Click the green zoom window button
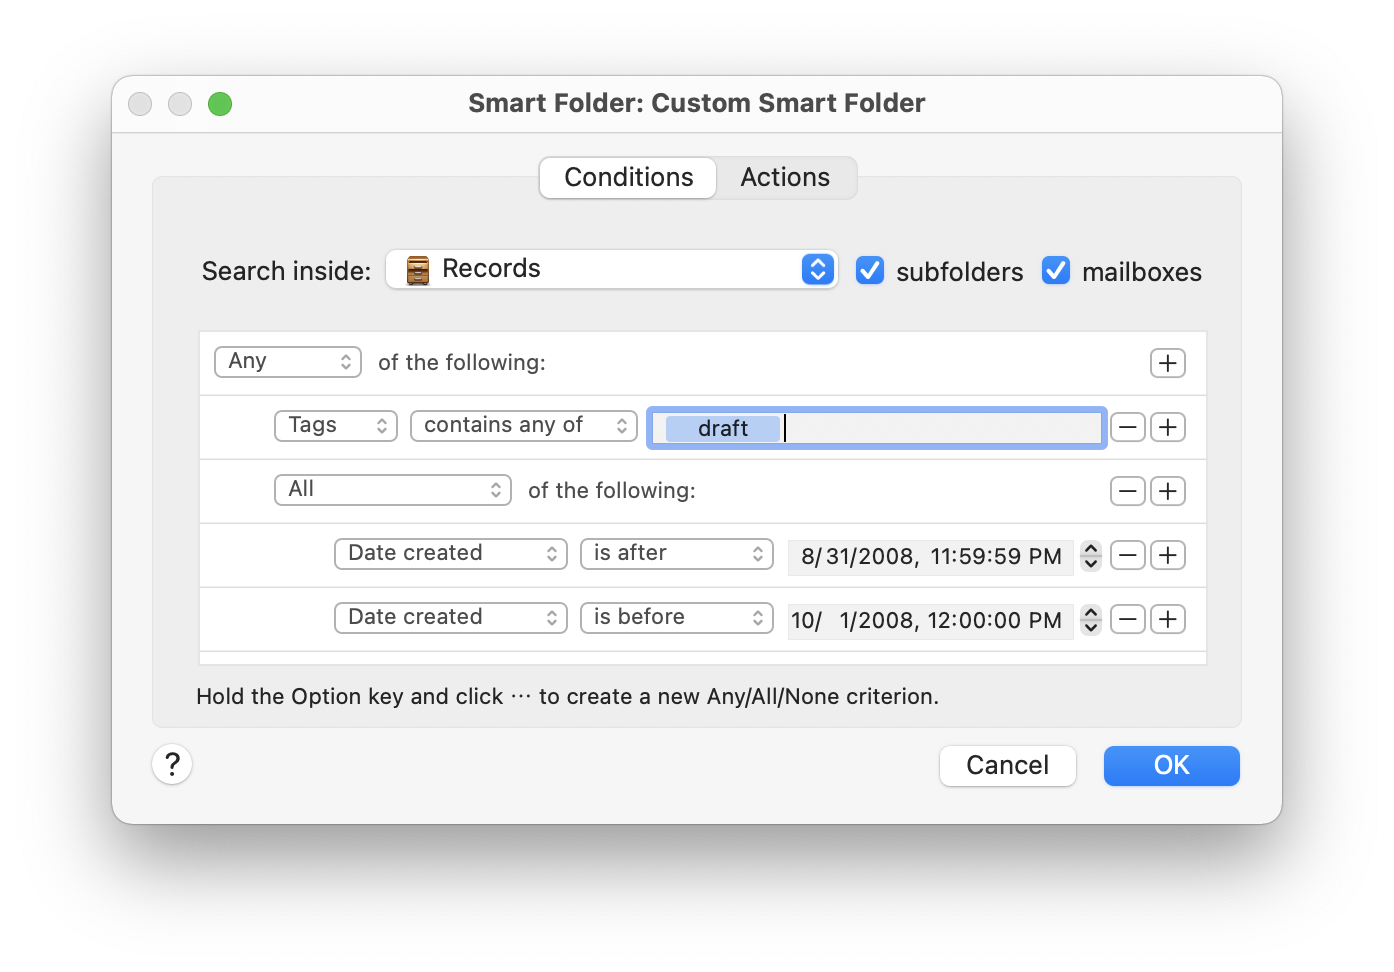 220,104
